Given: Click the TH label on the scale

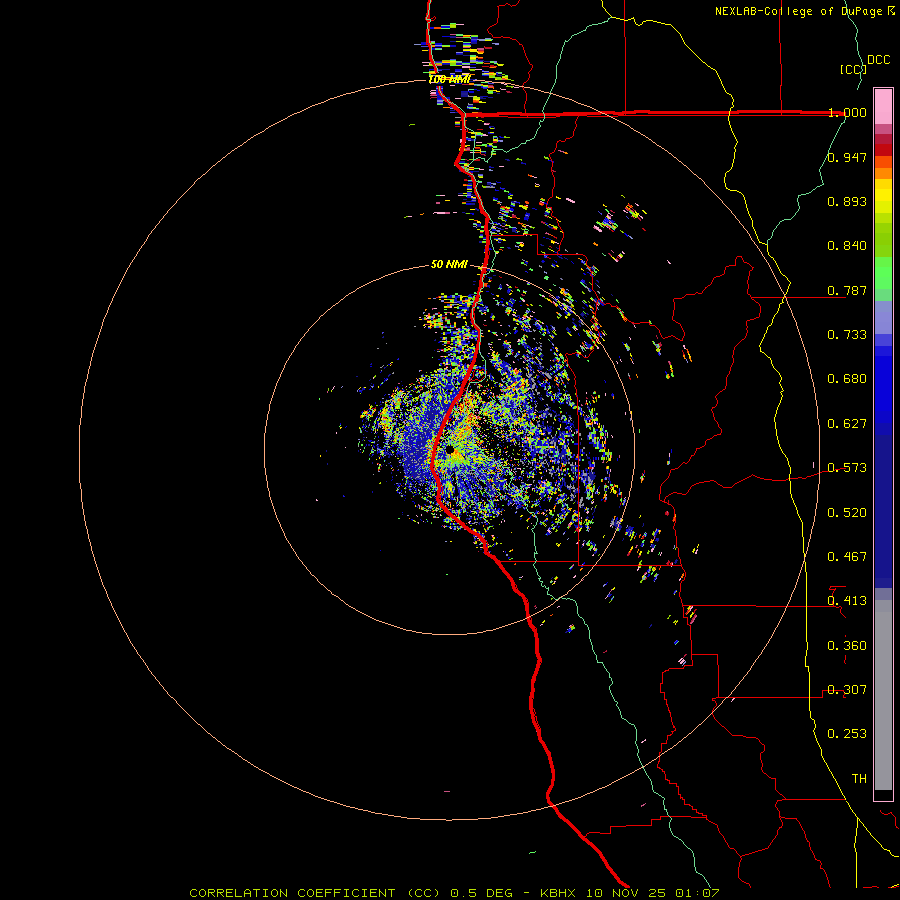Looking at the screenshot, I should [x=859, y=779].
